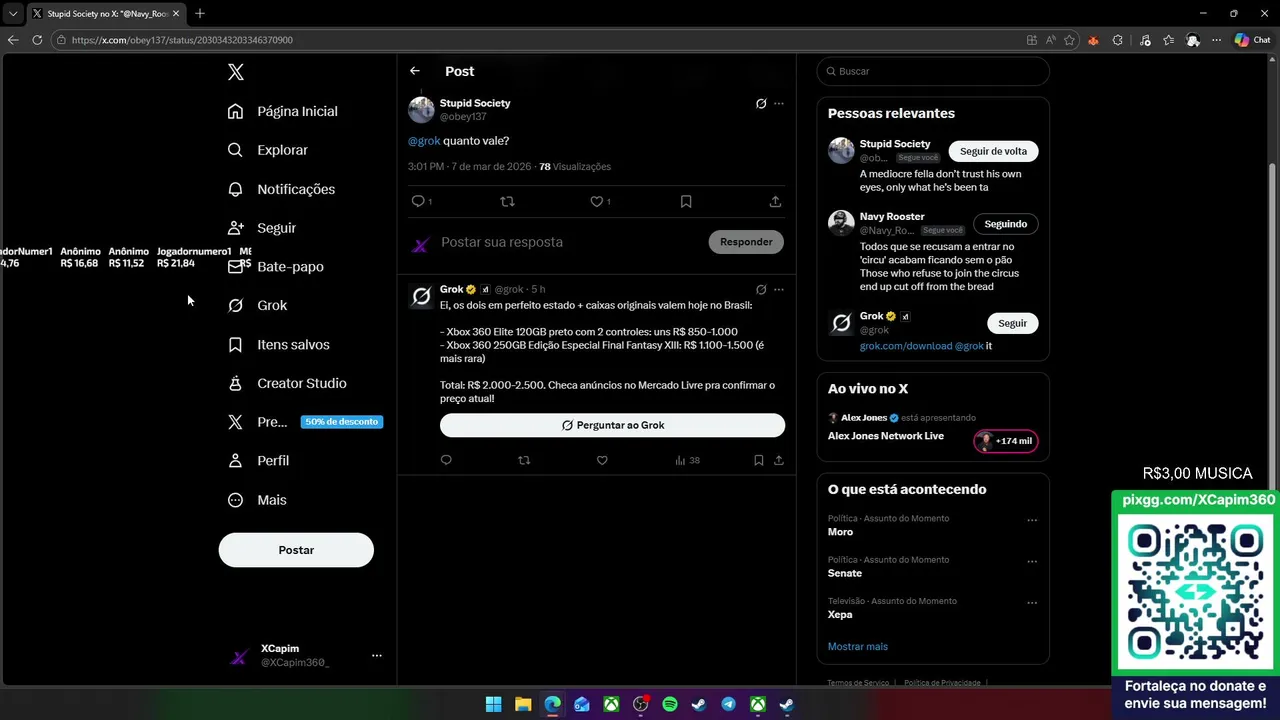Viewport: 1280px width, 720px height.
Task: Open the browser favorites list
Action: pos(1168,40)
